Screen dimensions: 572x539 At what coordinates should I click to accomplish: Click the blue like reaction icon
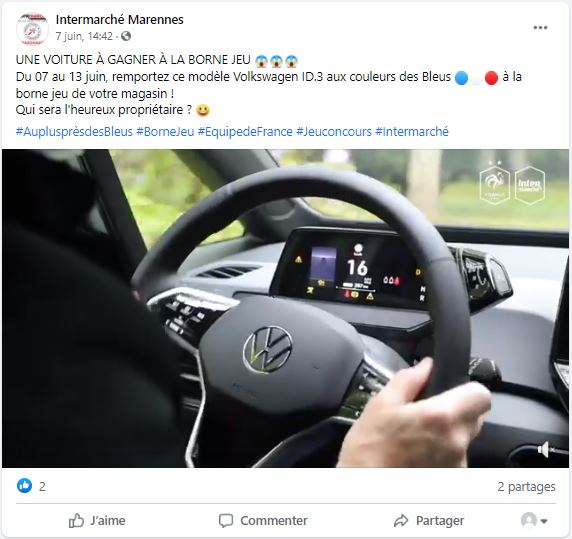pyautogui.click(x=24, y=486)
